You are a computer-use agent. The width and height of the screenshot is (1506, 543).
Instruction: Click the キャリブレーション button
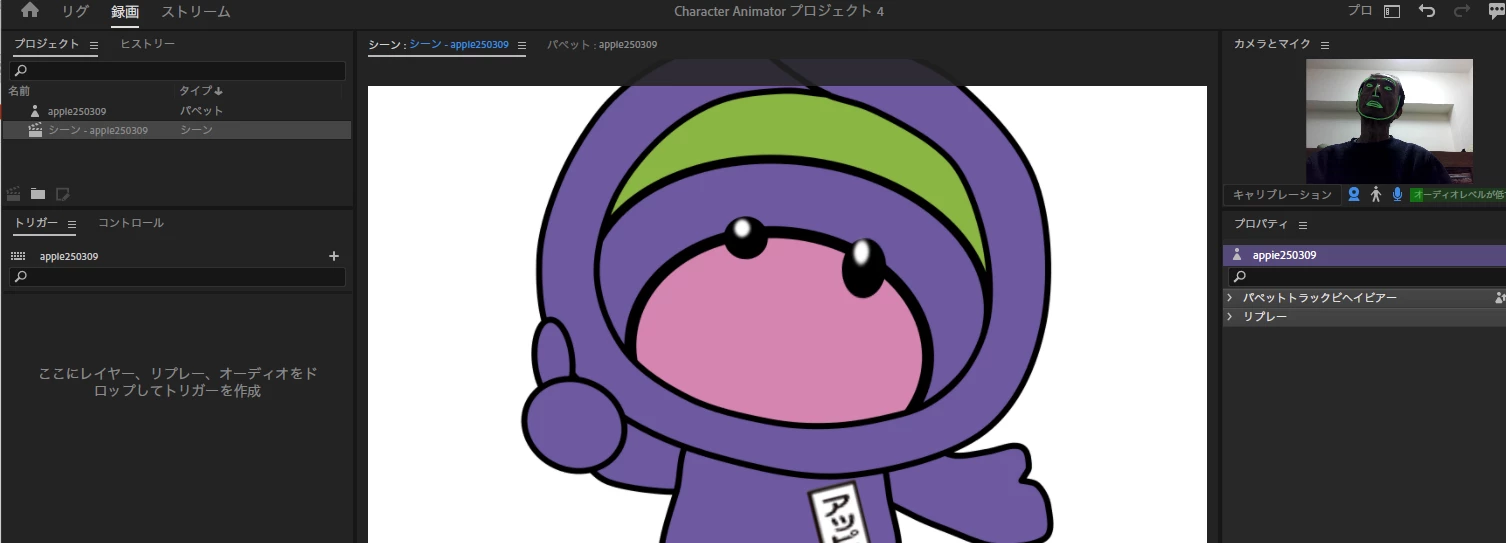[x=1282, y=195]
